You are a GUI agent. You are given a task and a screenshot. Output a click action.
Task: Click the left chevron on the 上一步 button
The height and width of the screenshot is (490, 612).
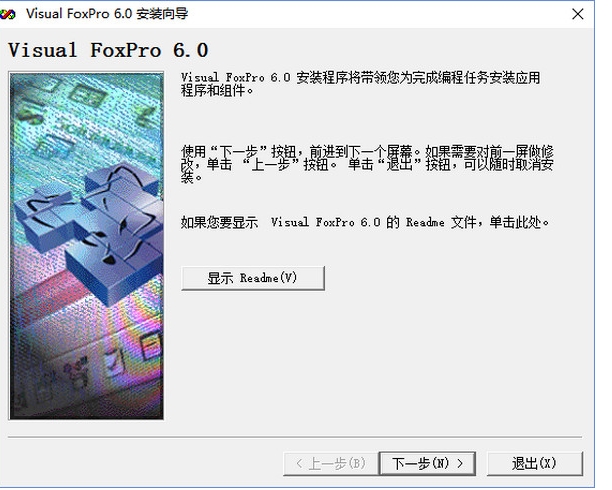(299, 463)
